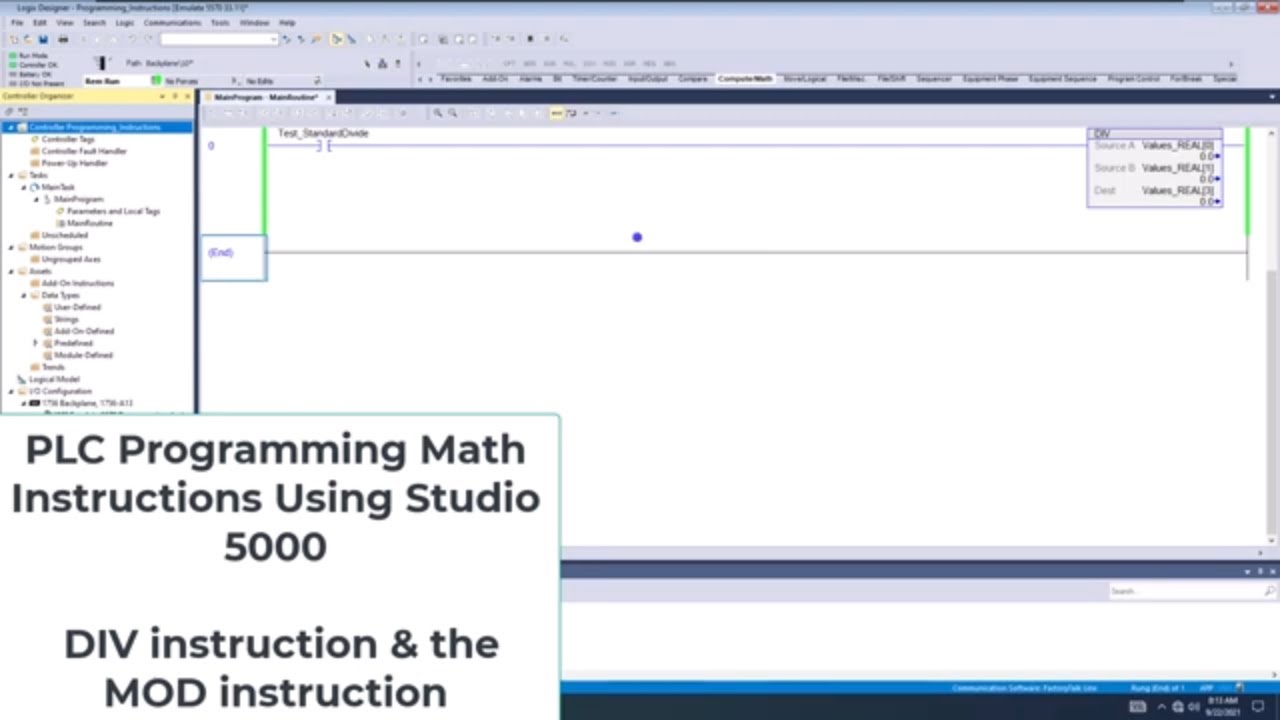
Task: Expand the Predefined data types node
Action: point(35,343)
